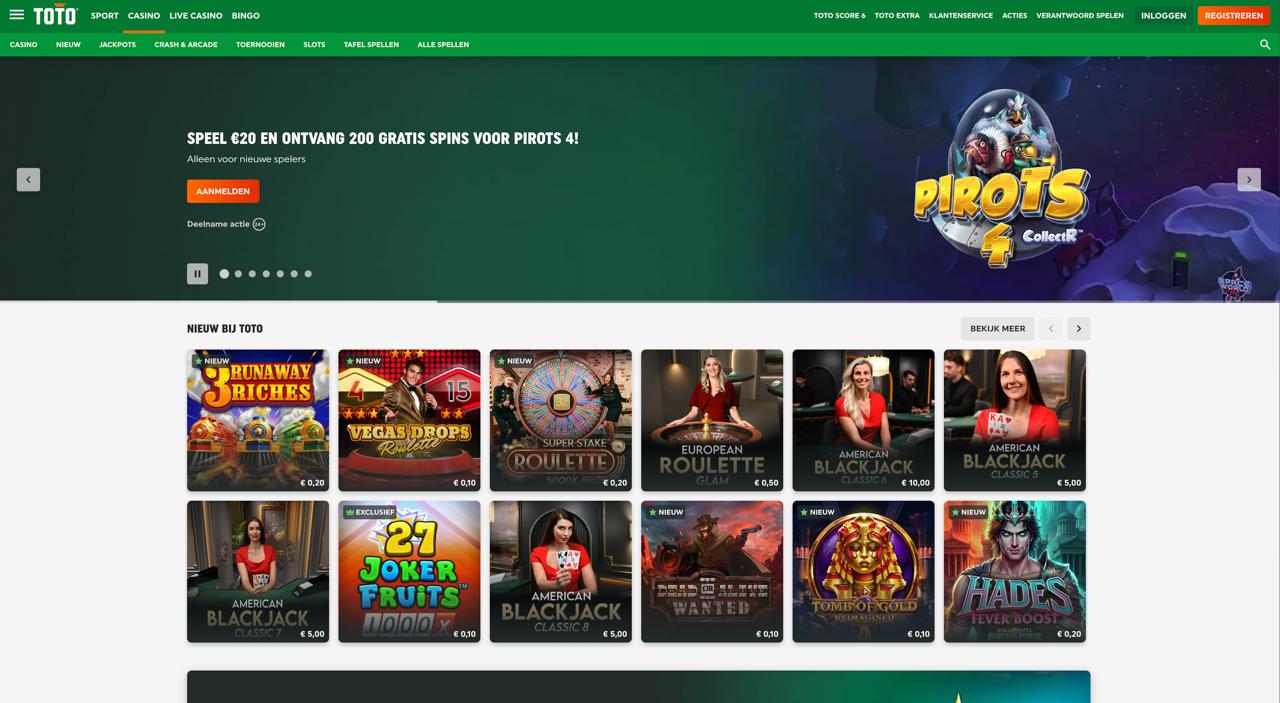The width and height of the screenshot is (1280, 703).
Task: Open the Jackpots category
Action: coord(117,45)
